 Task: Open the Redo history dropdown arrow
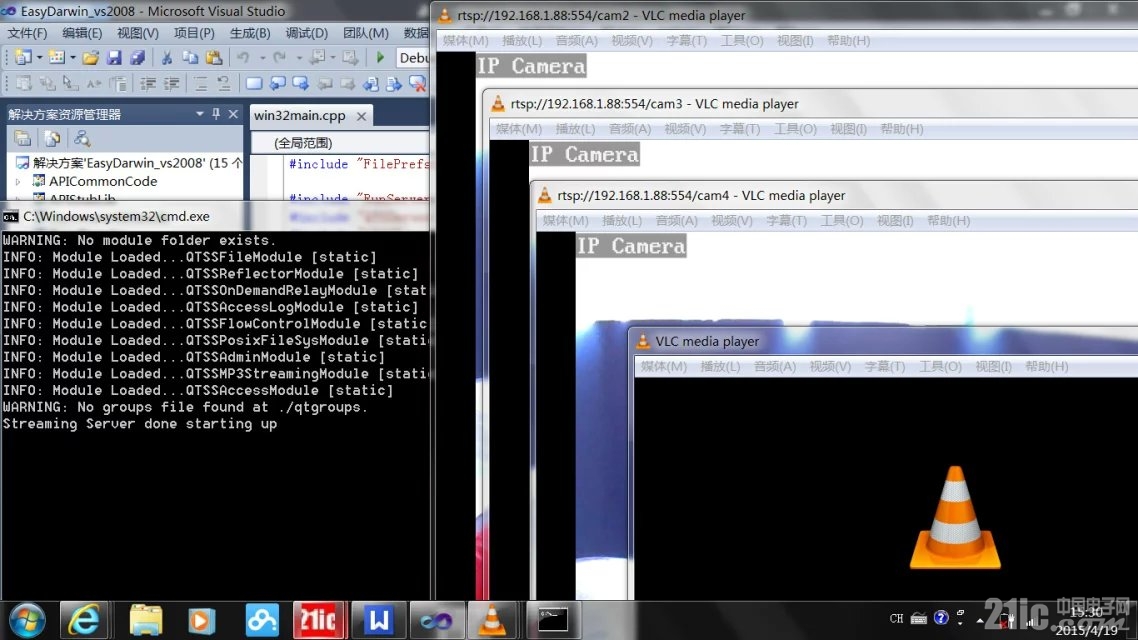(298, 57)
